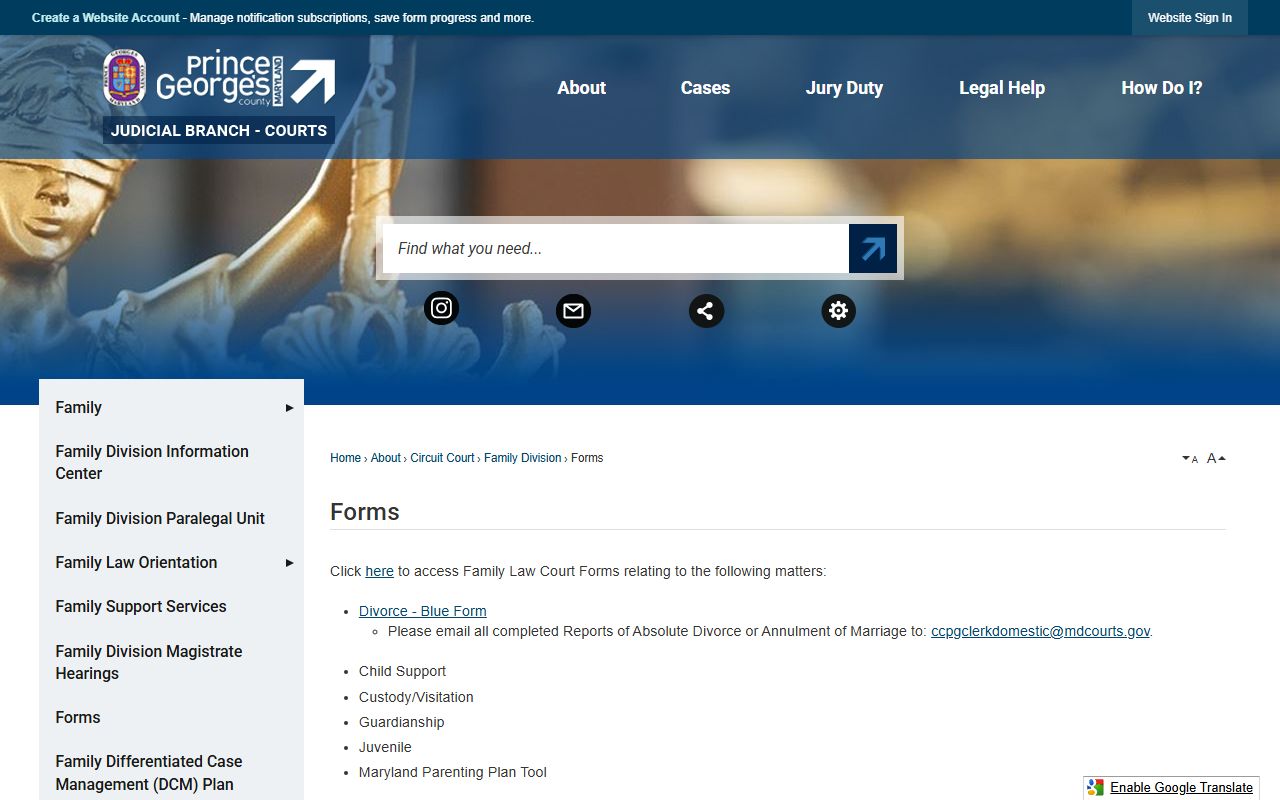Open Family Division Paralegal Unit page
The width and height of the screenshot is (1280, 800).
(160, 518)
